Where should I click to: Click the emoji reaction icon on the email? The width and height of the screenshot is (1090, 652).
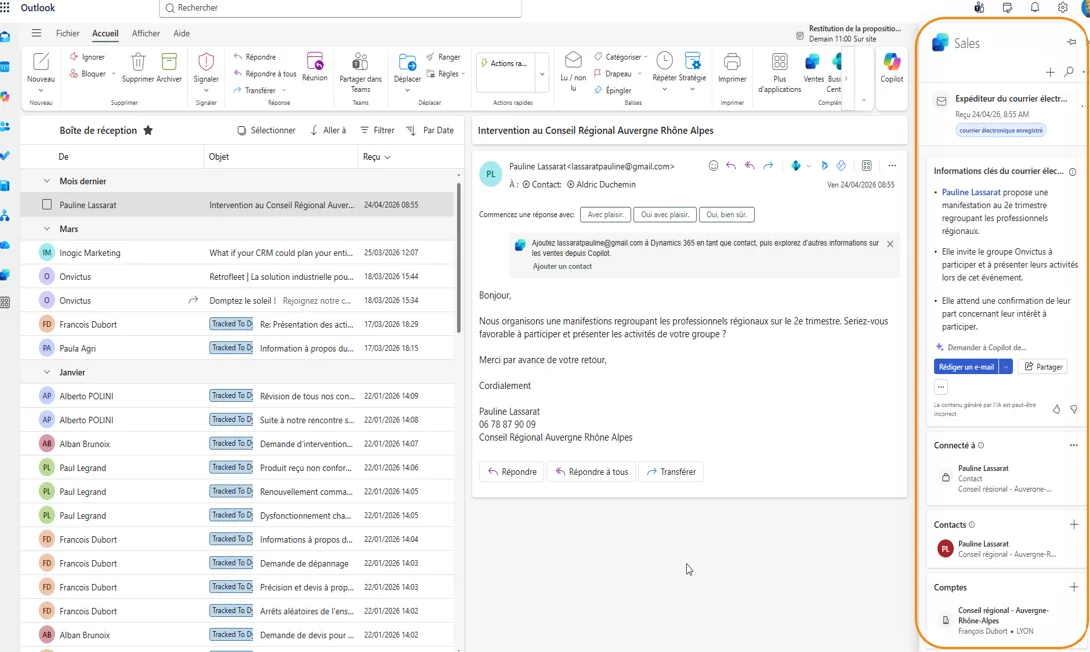pos(713,165)
